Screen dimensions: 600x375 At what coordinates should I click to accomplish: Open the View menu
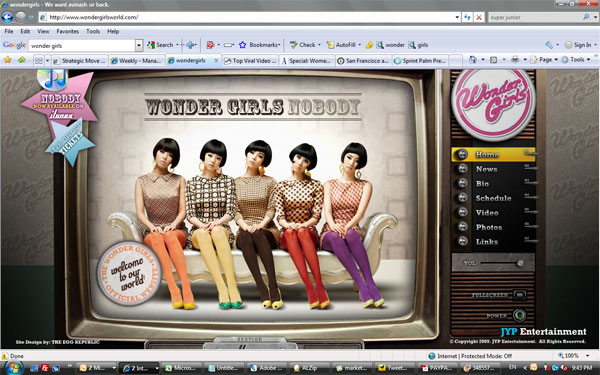click(x=43, y=31)
